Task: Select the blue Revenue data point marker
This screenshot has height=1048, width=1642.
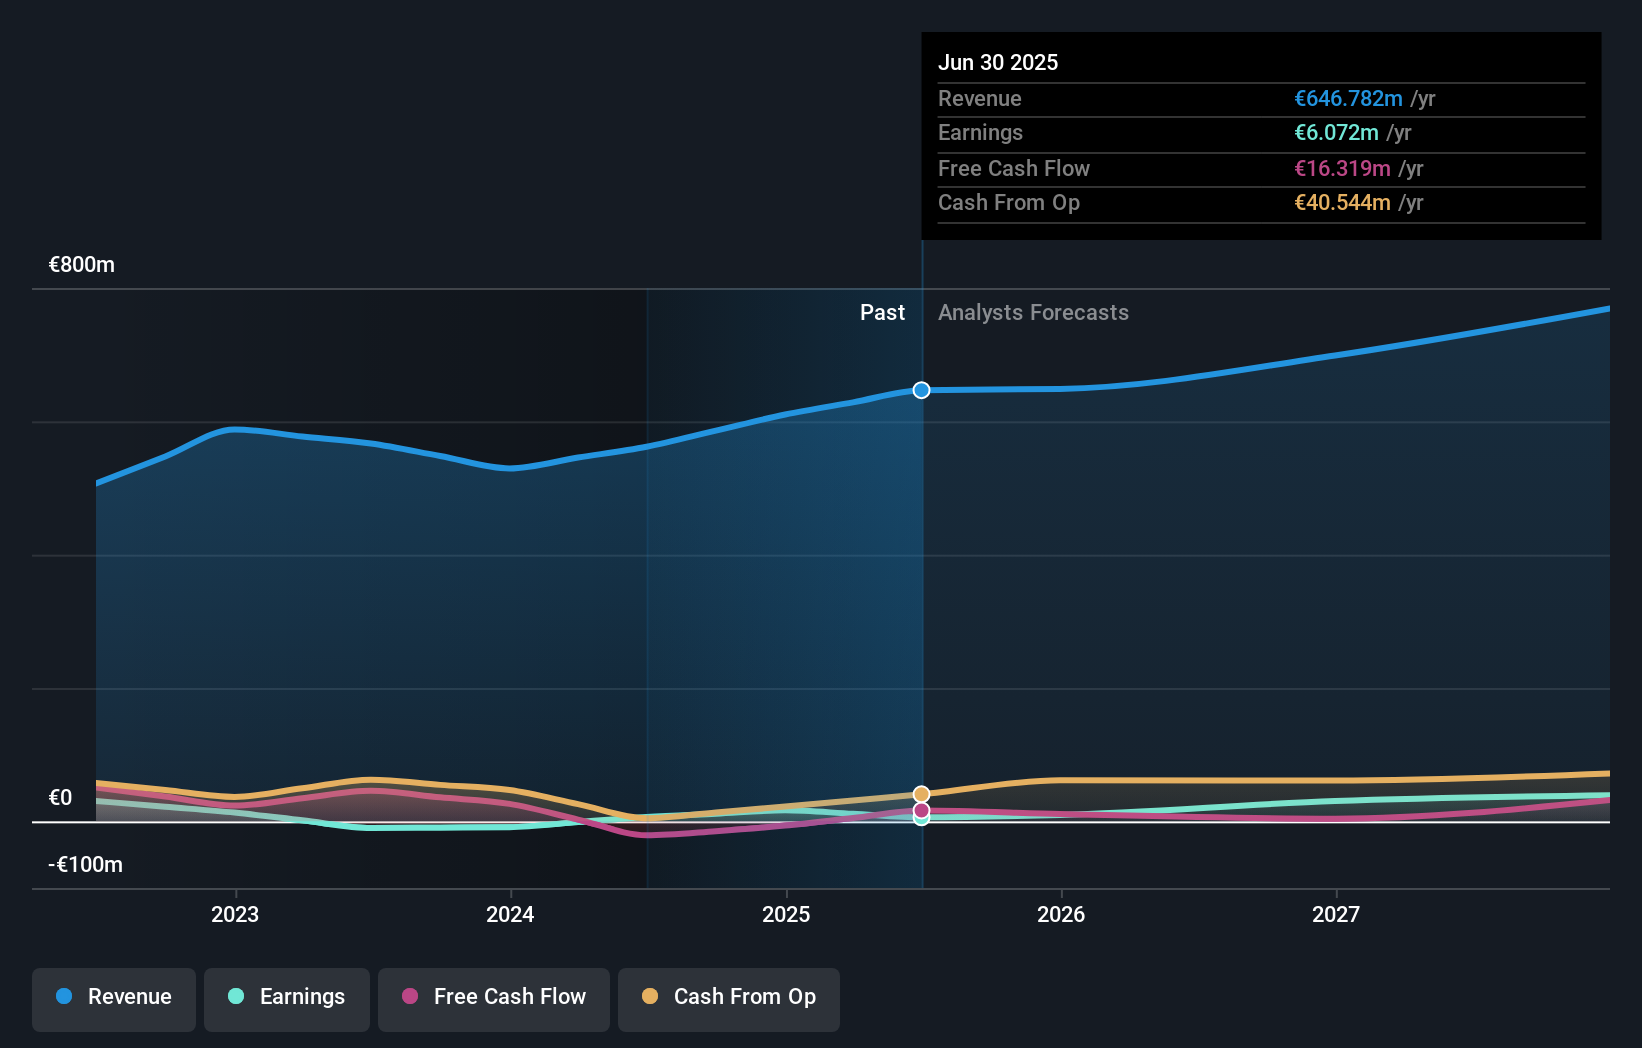Action: pyautogui.click(x=920, y=390)
